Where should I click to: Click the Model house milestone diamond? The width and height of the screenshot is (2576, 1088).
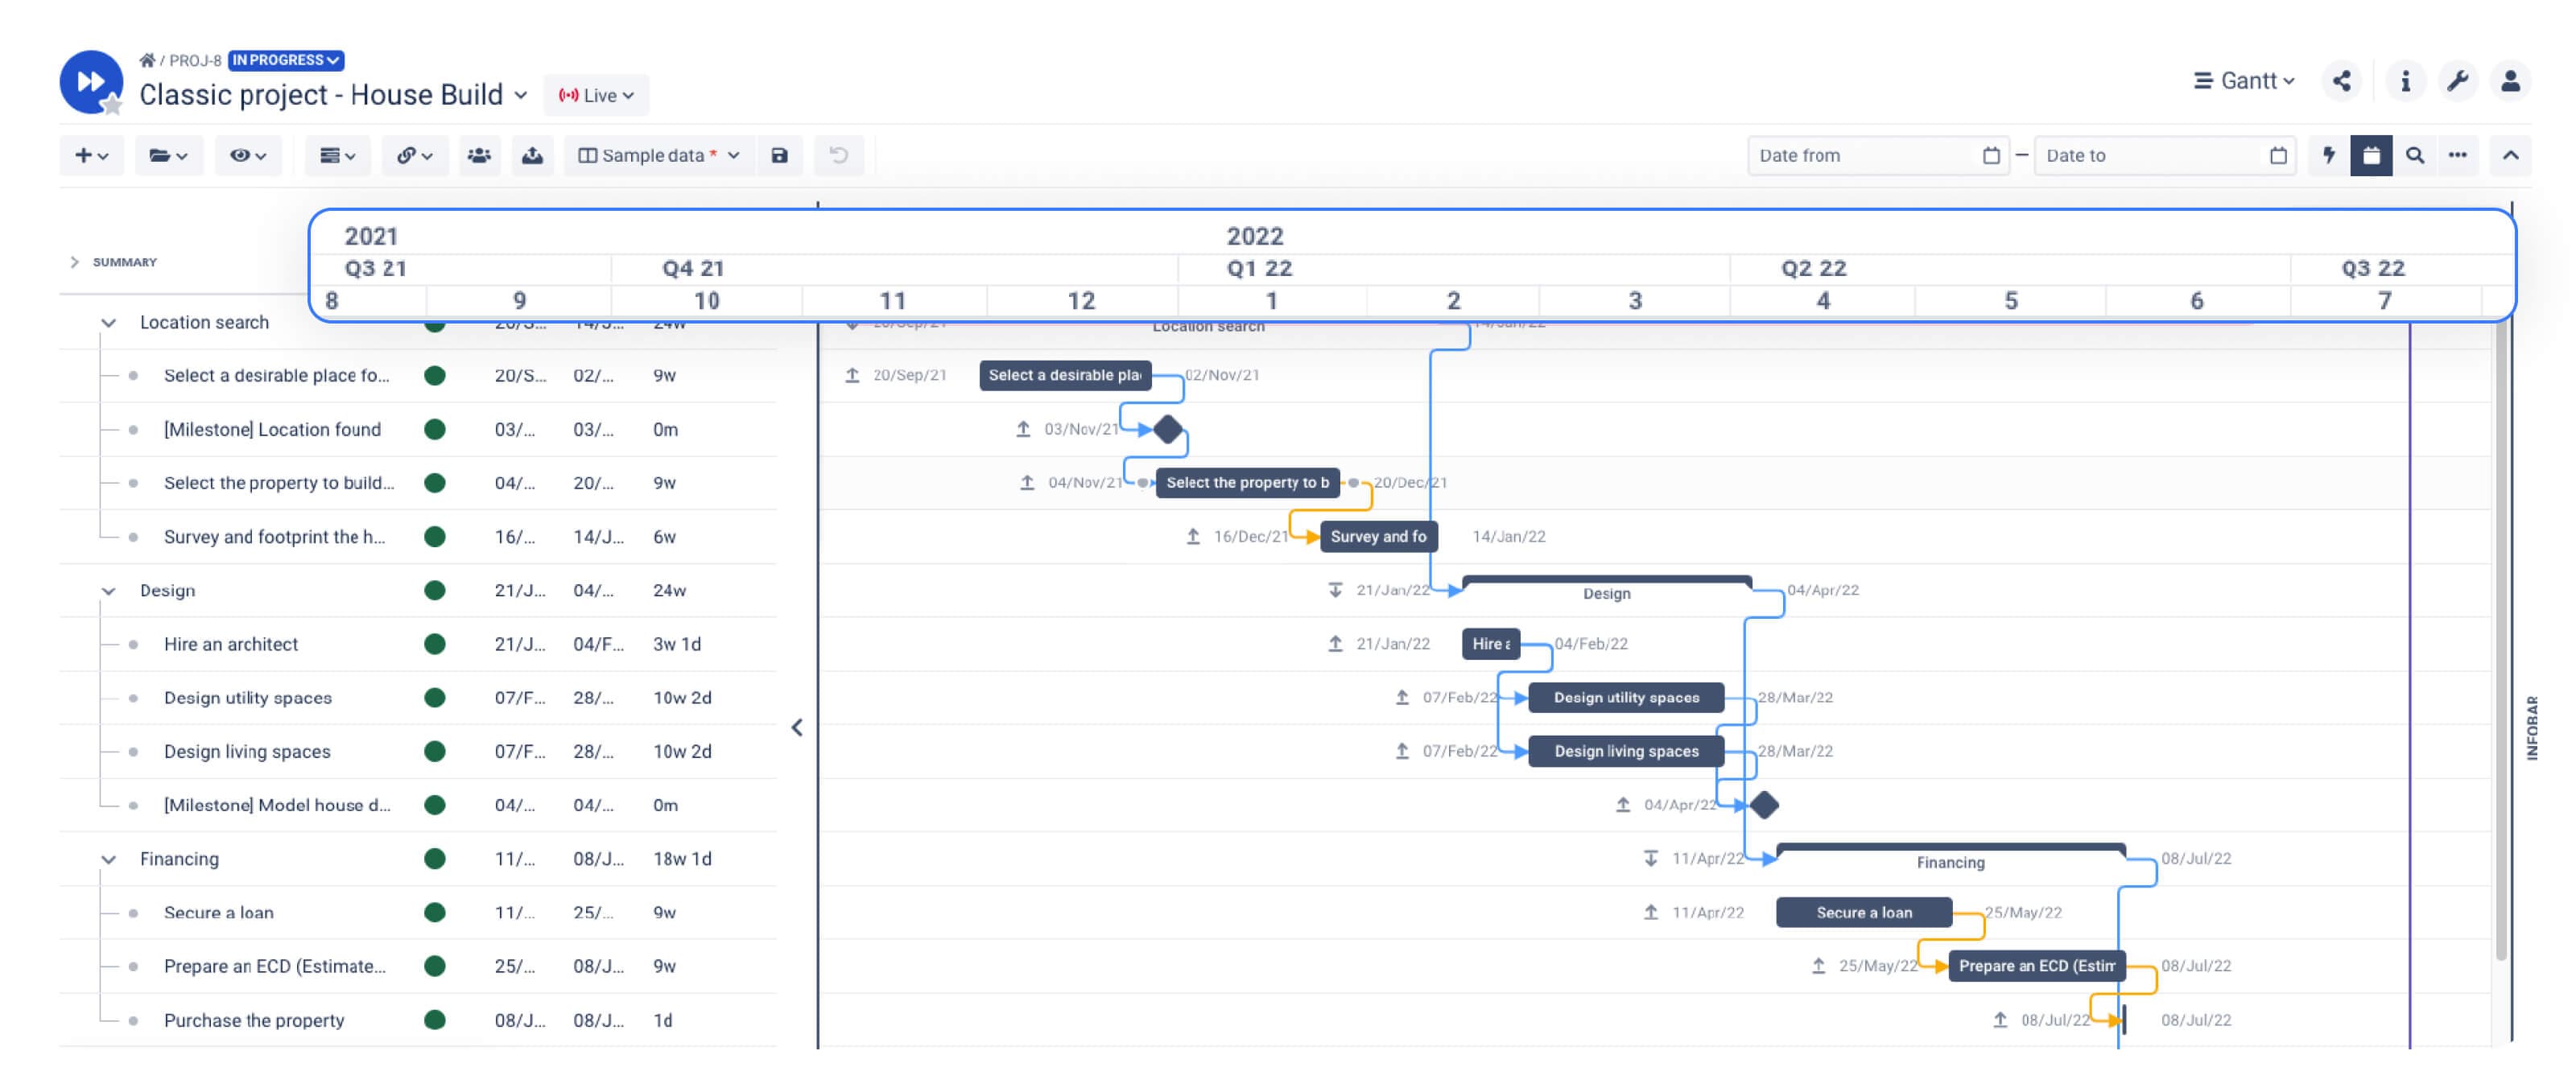(x=1764, y=805)
